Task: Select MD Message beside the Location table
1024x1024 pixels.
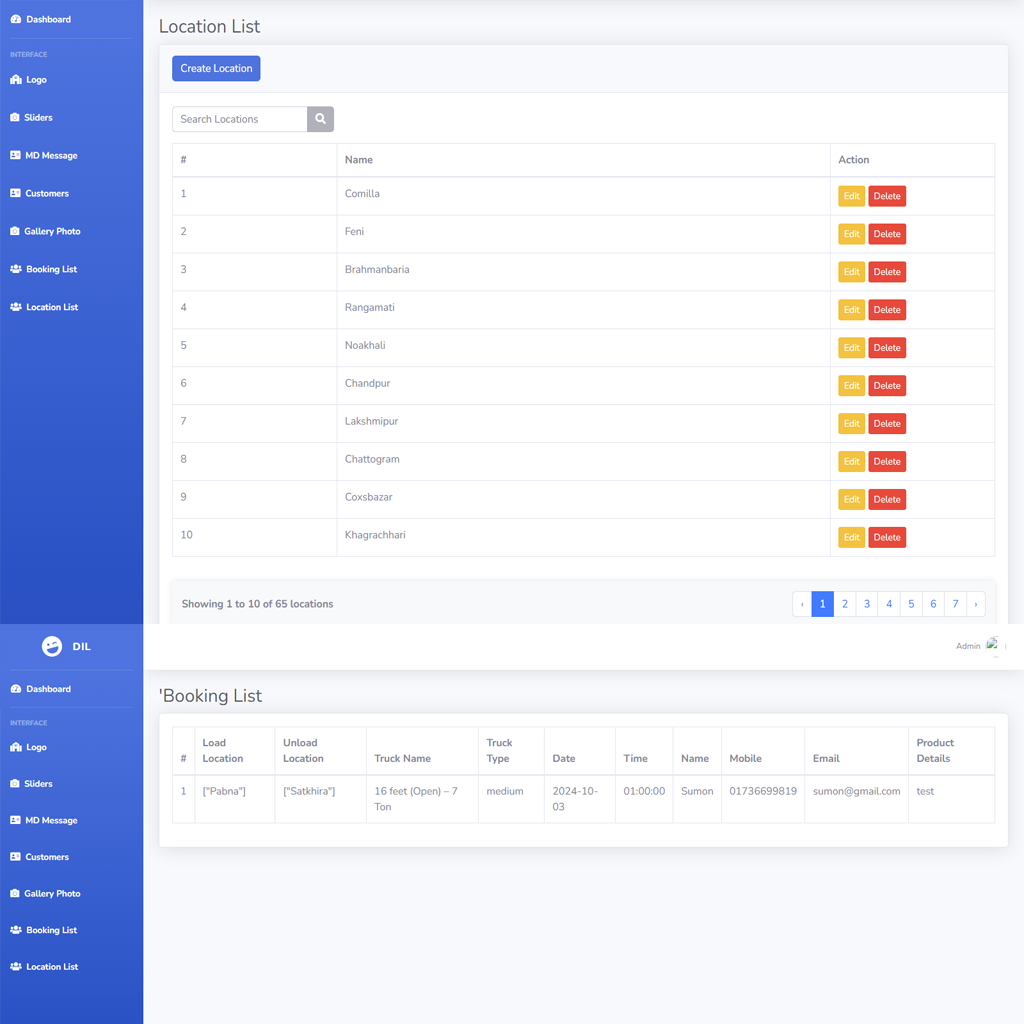Action: click(x=51, y=156)
